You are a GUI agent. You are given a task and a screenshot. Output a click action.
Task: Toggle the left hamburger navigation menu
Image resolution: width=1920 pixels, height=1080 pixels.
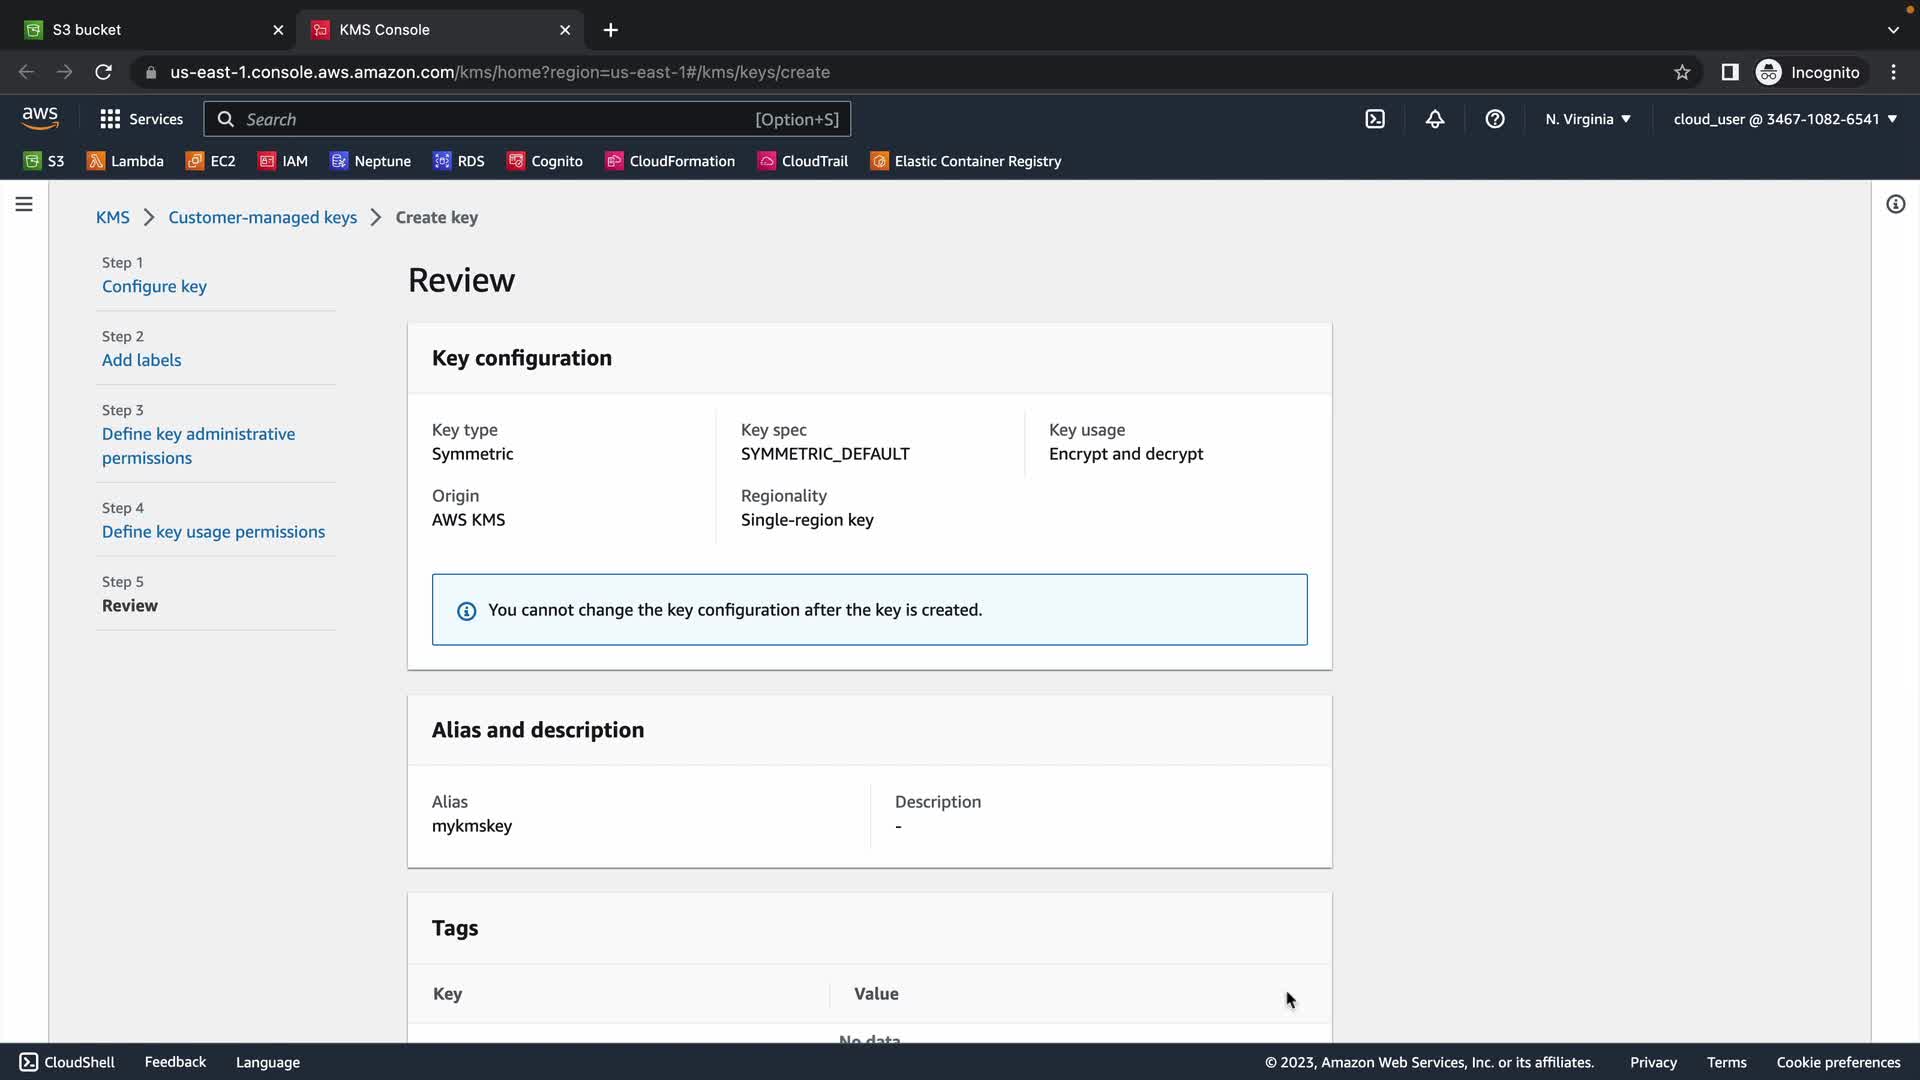[24, 204]
